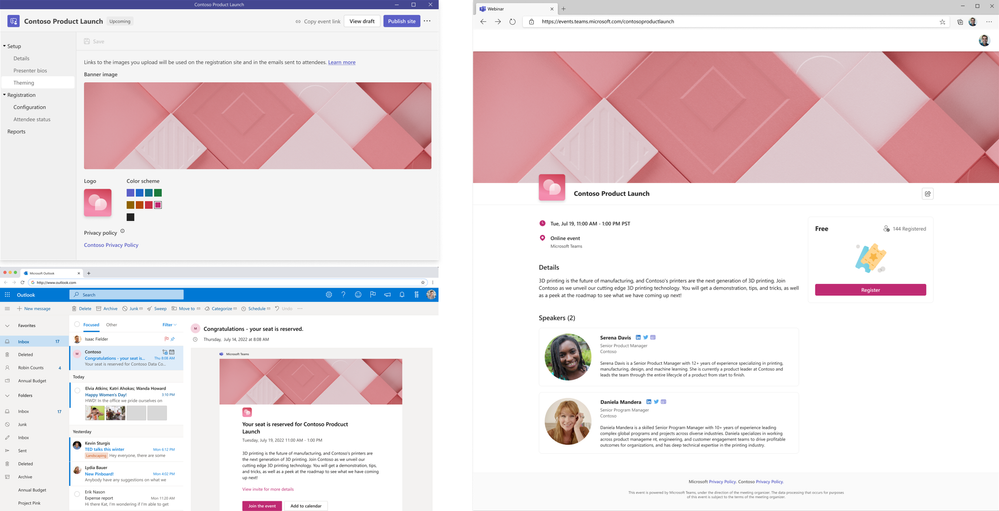The image size is (999, 511).
Task: Switch to the Focused inbox tab
Action: (x=91, y=324)
